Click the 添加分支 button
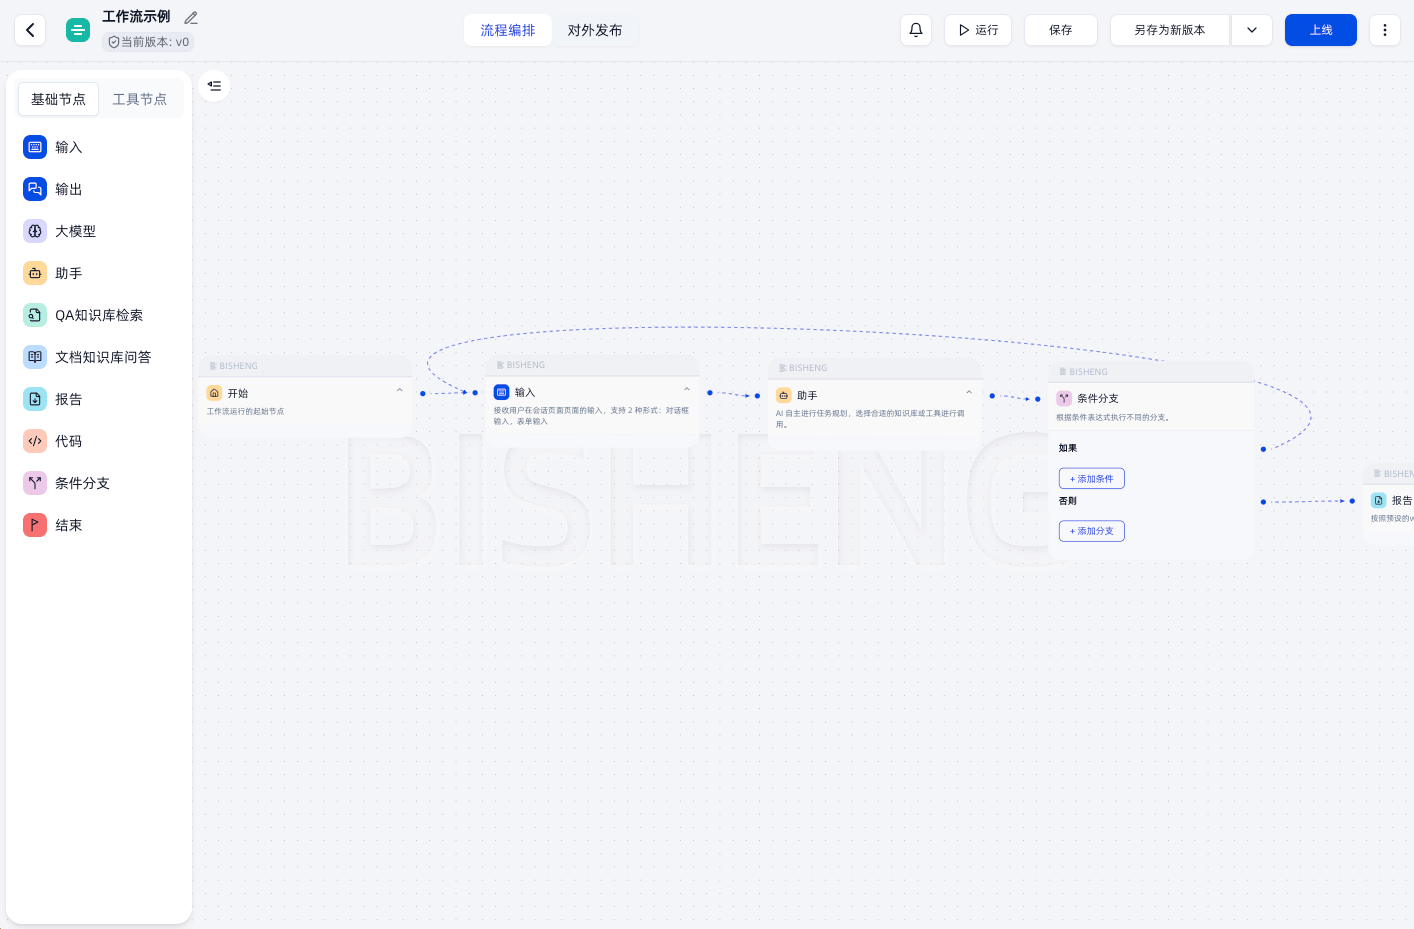The width and height of the screenshot is (1414, 929). tap(1092, 531)
